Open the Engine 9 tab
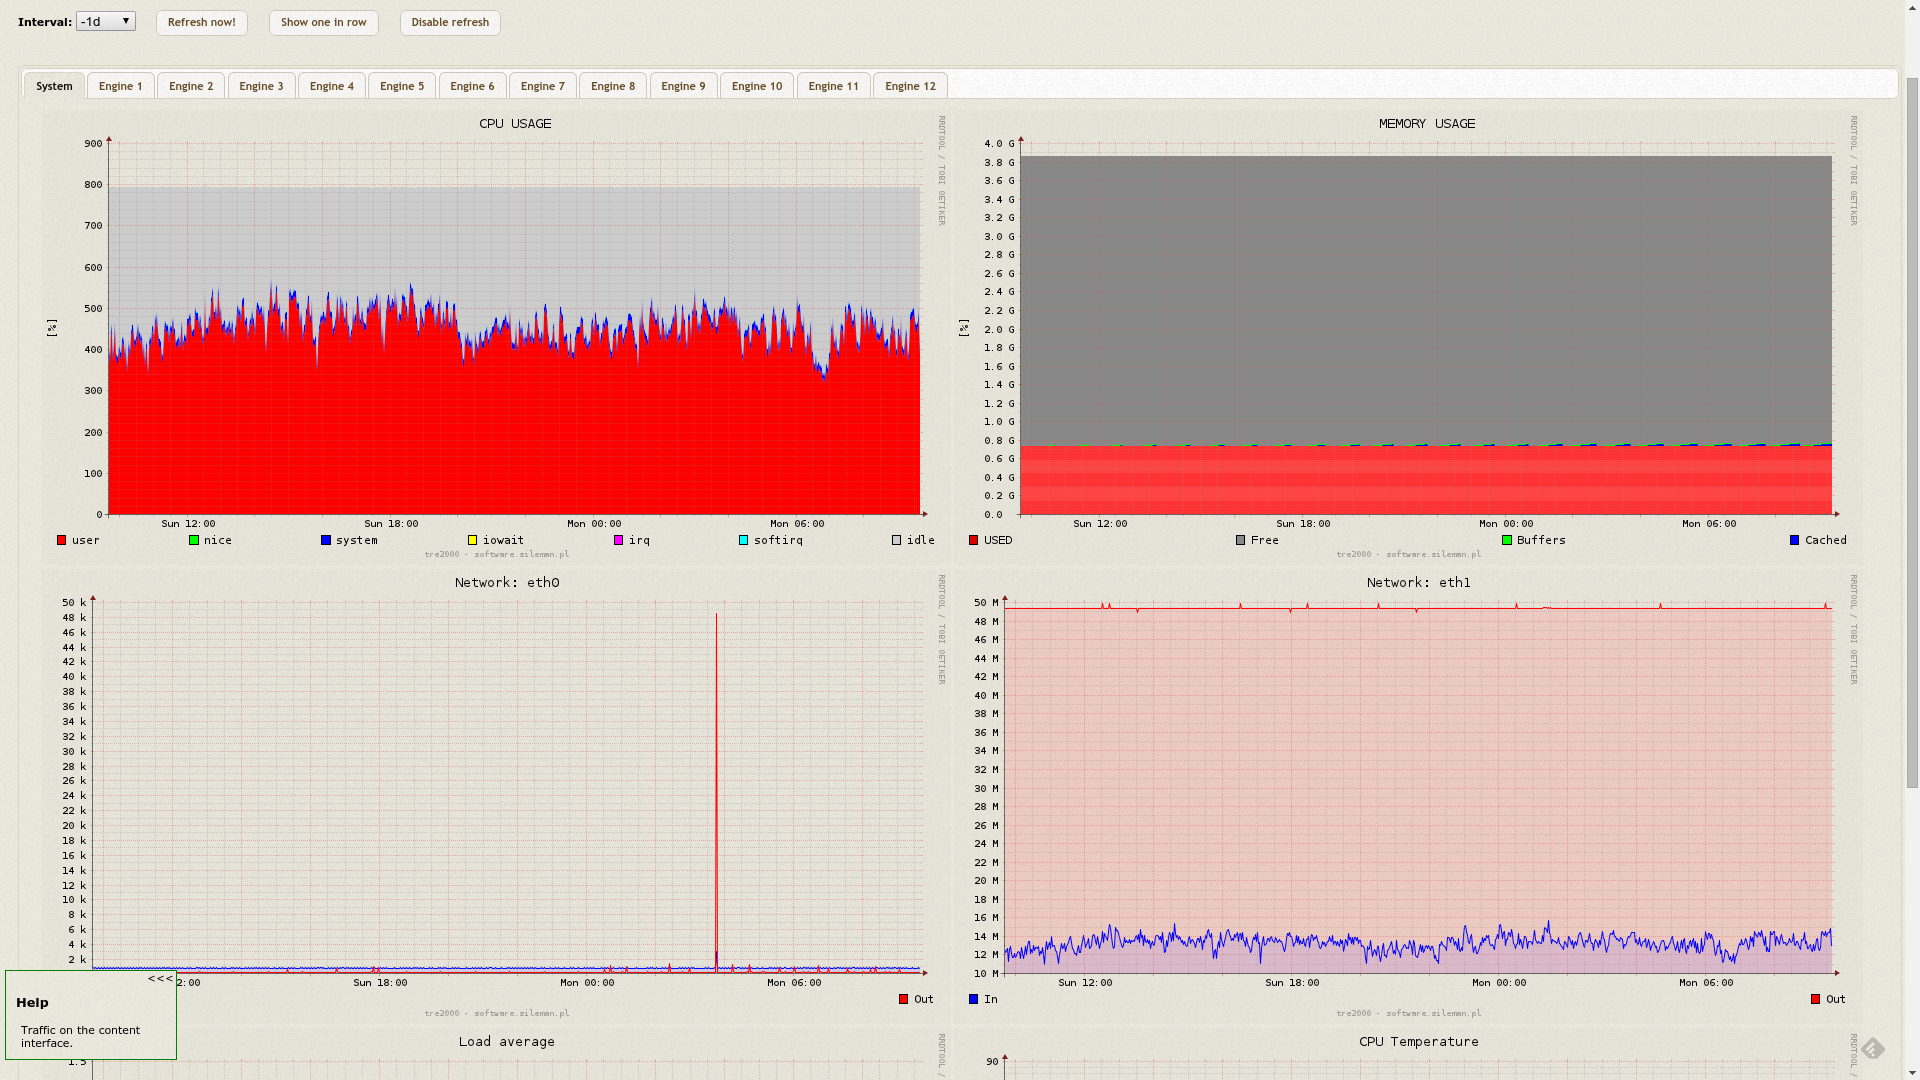 (x=683, y=86)
